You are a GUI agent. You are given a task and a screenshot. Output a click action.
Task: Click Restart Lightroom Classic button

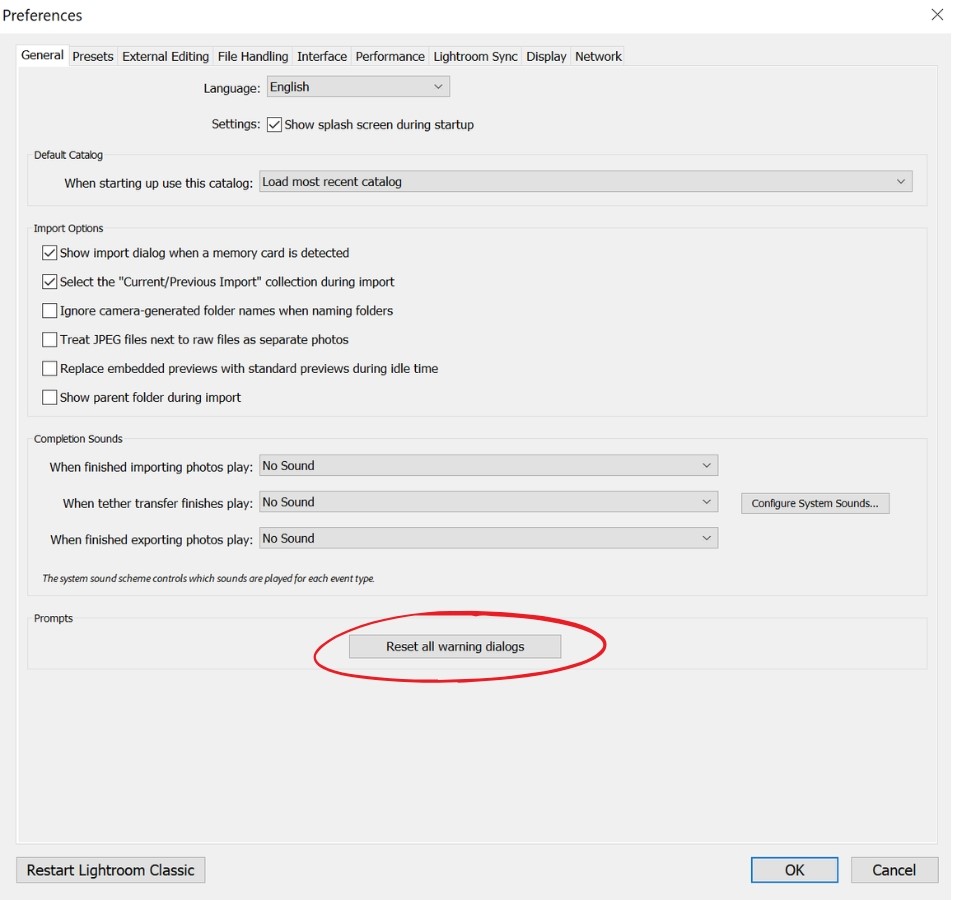(110, 870)
